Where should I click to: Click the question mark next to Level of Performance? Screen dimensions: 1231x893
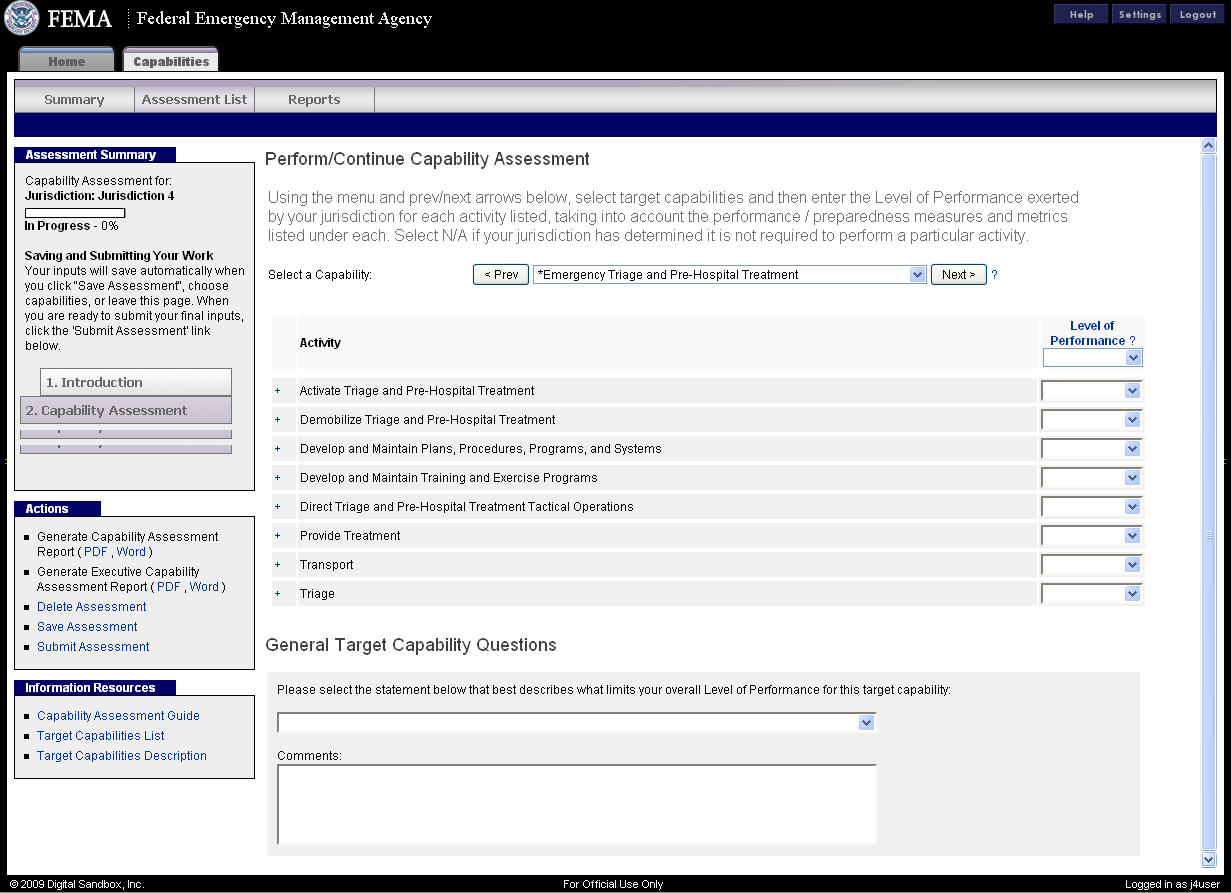1132,341
